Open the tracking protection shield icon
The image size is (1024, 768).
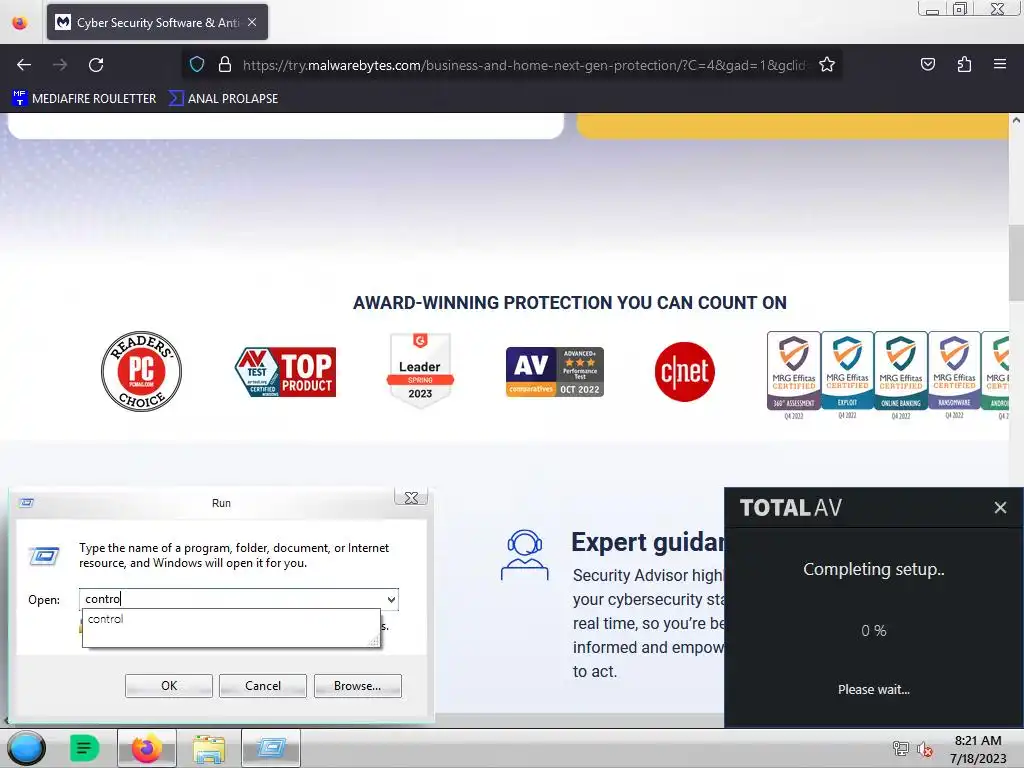197,64
